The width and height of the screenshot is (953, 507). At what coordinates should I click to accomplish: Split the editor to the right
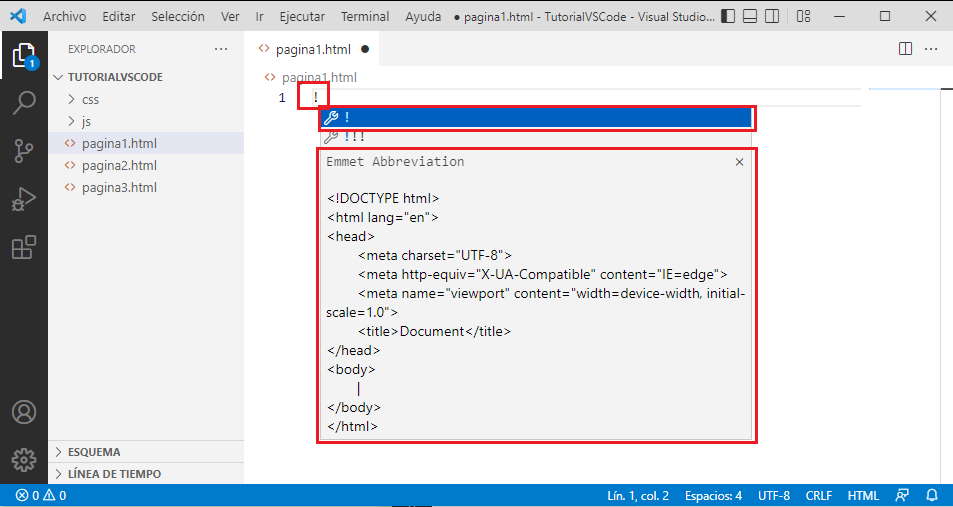tap(905, 49)
